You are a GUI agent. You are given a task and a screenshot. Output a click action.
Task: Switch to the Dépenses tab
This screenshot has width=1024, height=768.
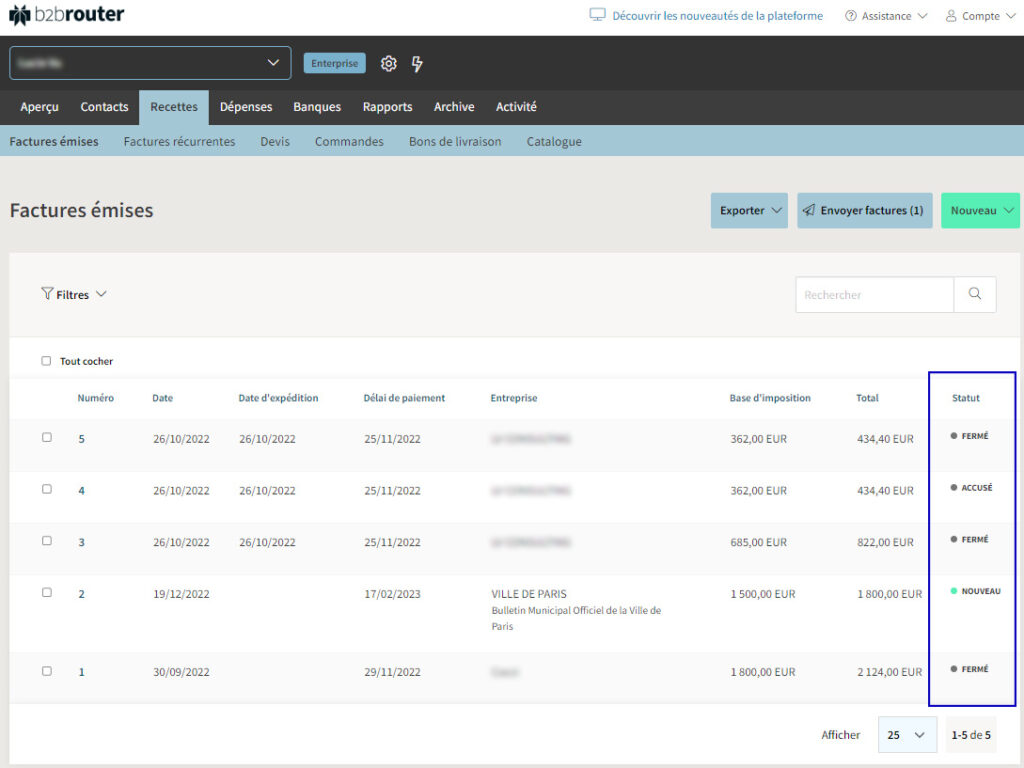tap(246, 106)
